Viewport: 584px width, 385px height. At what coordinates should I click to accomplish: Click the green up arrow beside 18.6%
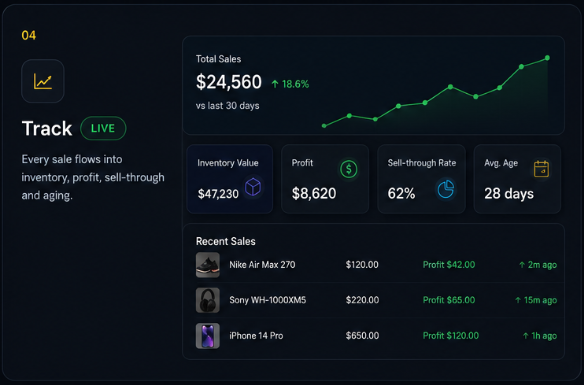pyautogui.click(x=275, y=84)
